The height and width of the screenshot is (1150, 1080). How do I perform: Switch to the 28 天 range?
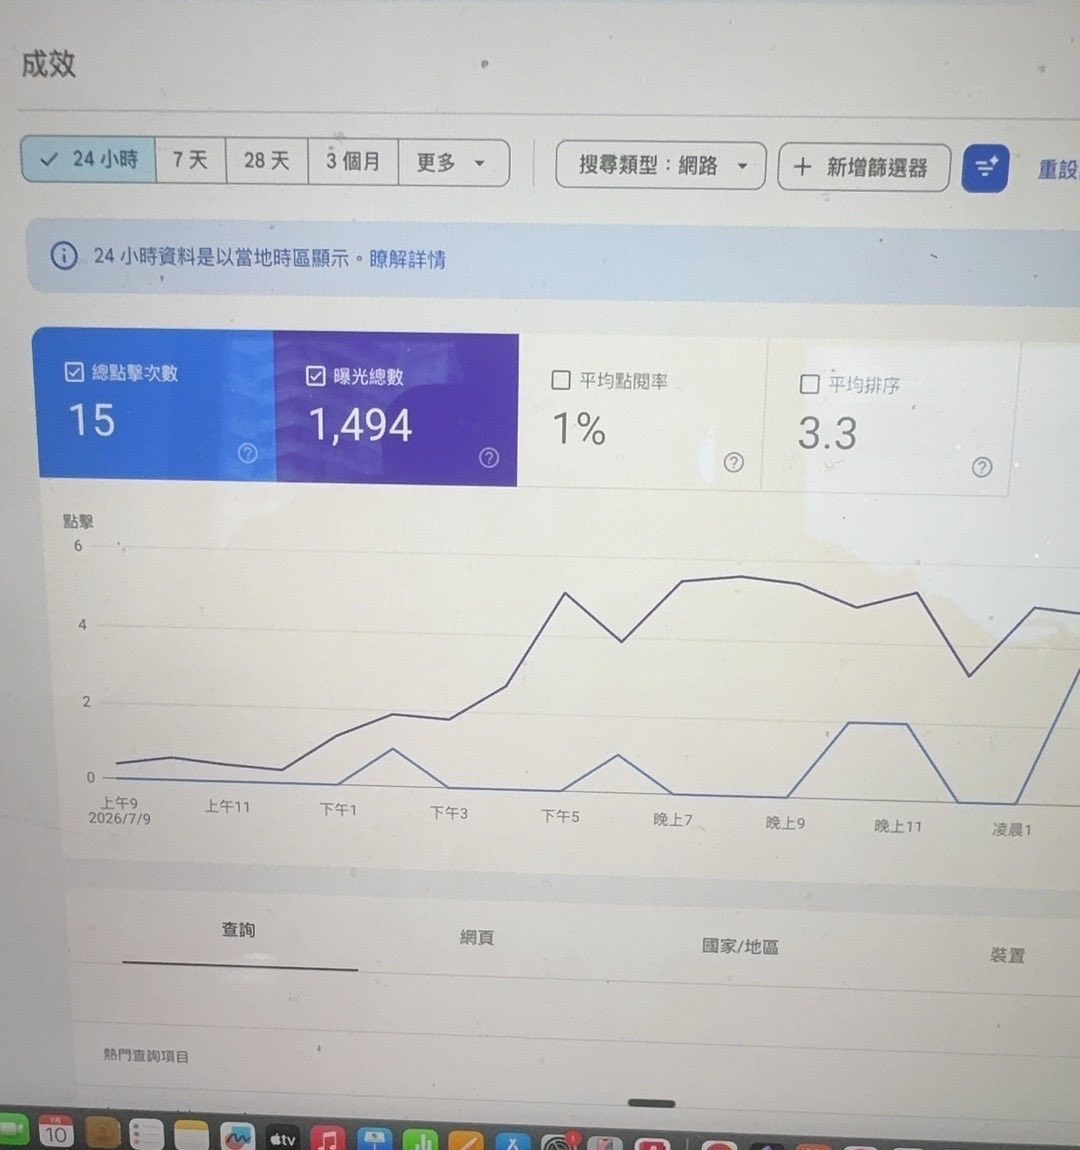pos(267,161)
